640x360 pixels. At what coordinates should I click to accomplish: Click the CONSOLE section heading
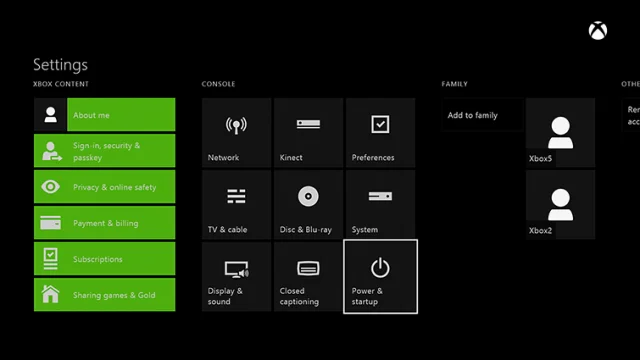(218, 84)
